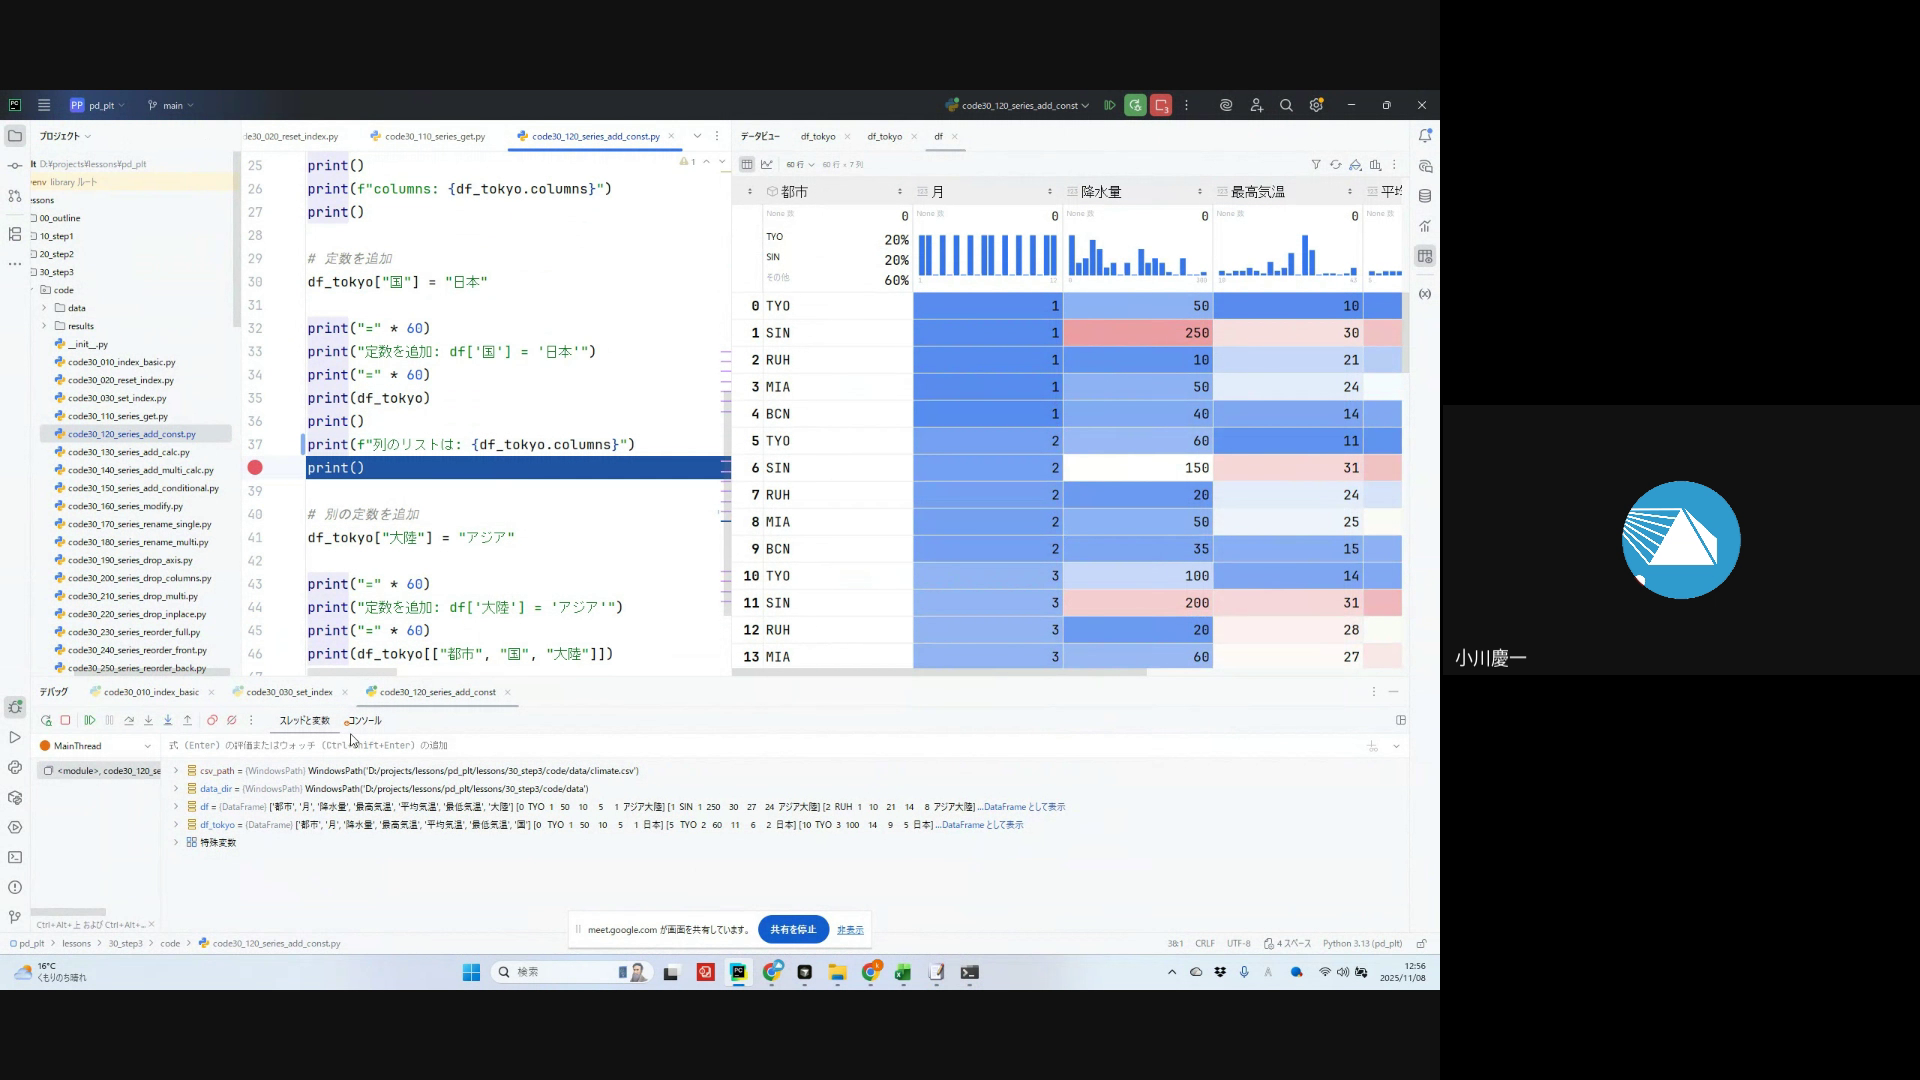
Task: Click Resume Program in debug toolbar
Action: 90,720
